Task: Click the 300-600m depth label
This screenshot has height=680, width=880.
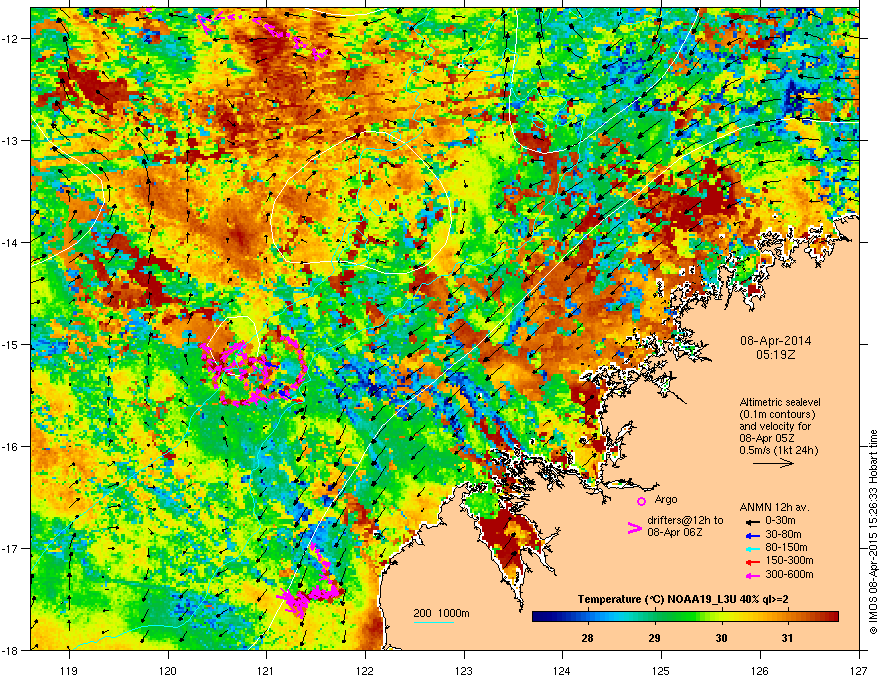Action: (789, 575)
